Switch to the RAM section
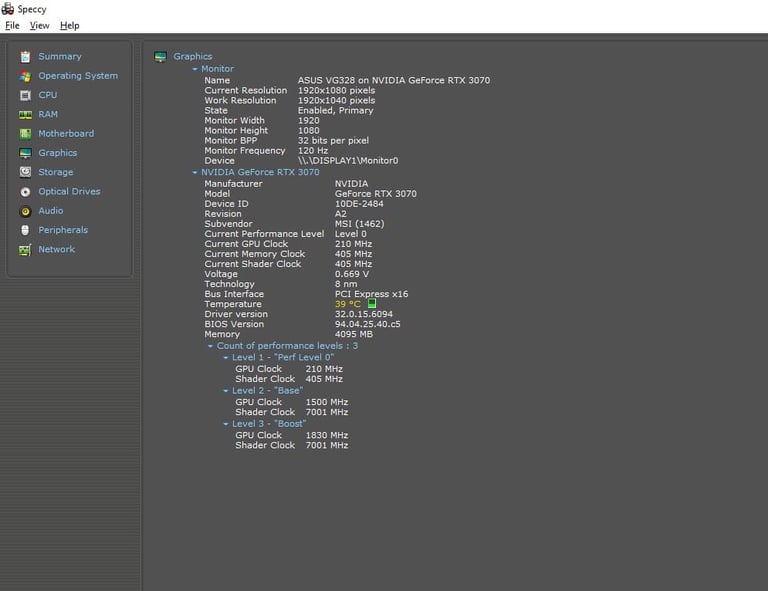The image size is (768, 591). pos(48,115)
